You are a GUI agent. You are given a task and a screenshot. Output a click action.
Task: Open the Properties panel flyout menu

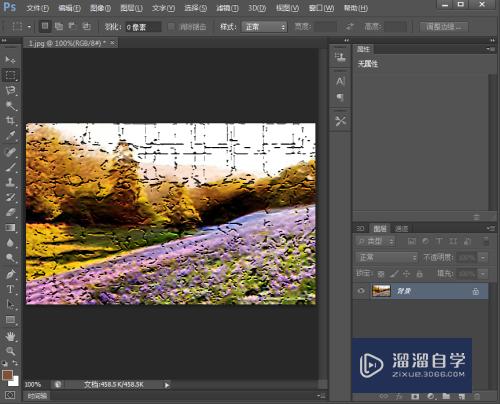[490, 49]
